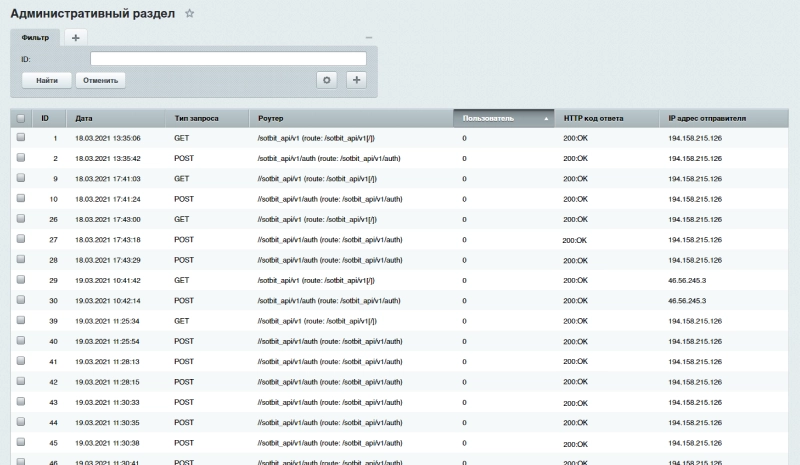Screen dimensions: 800x465
Task: Sort table by ID column header
Action: click(x=45, y=118)
